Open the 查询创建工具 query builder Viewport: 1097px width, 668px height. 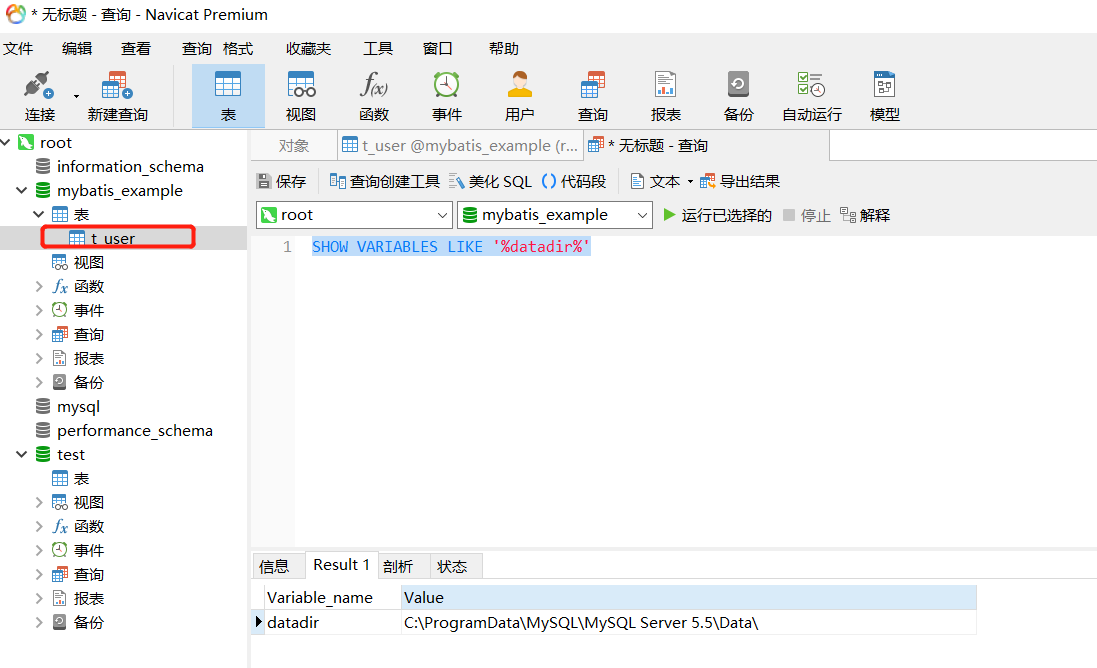pos(385,181)
